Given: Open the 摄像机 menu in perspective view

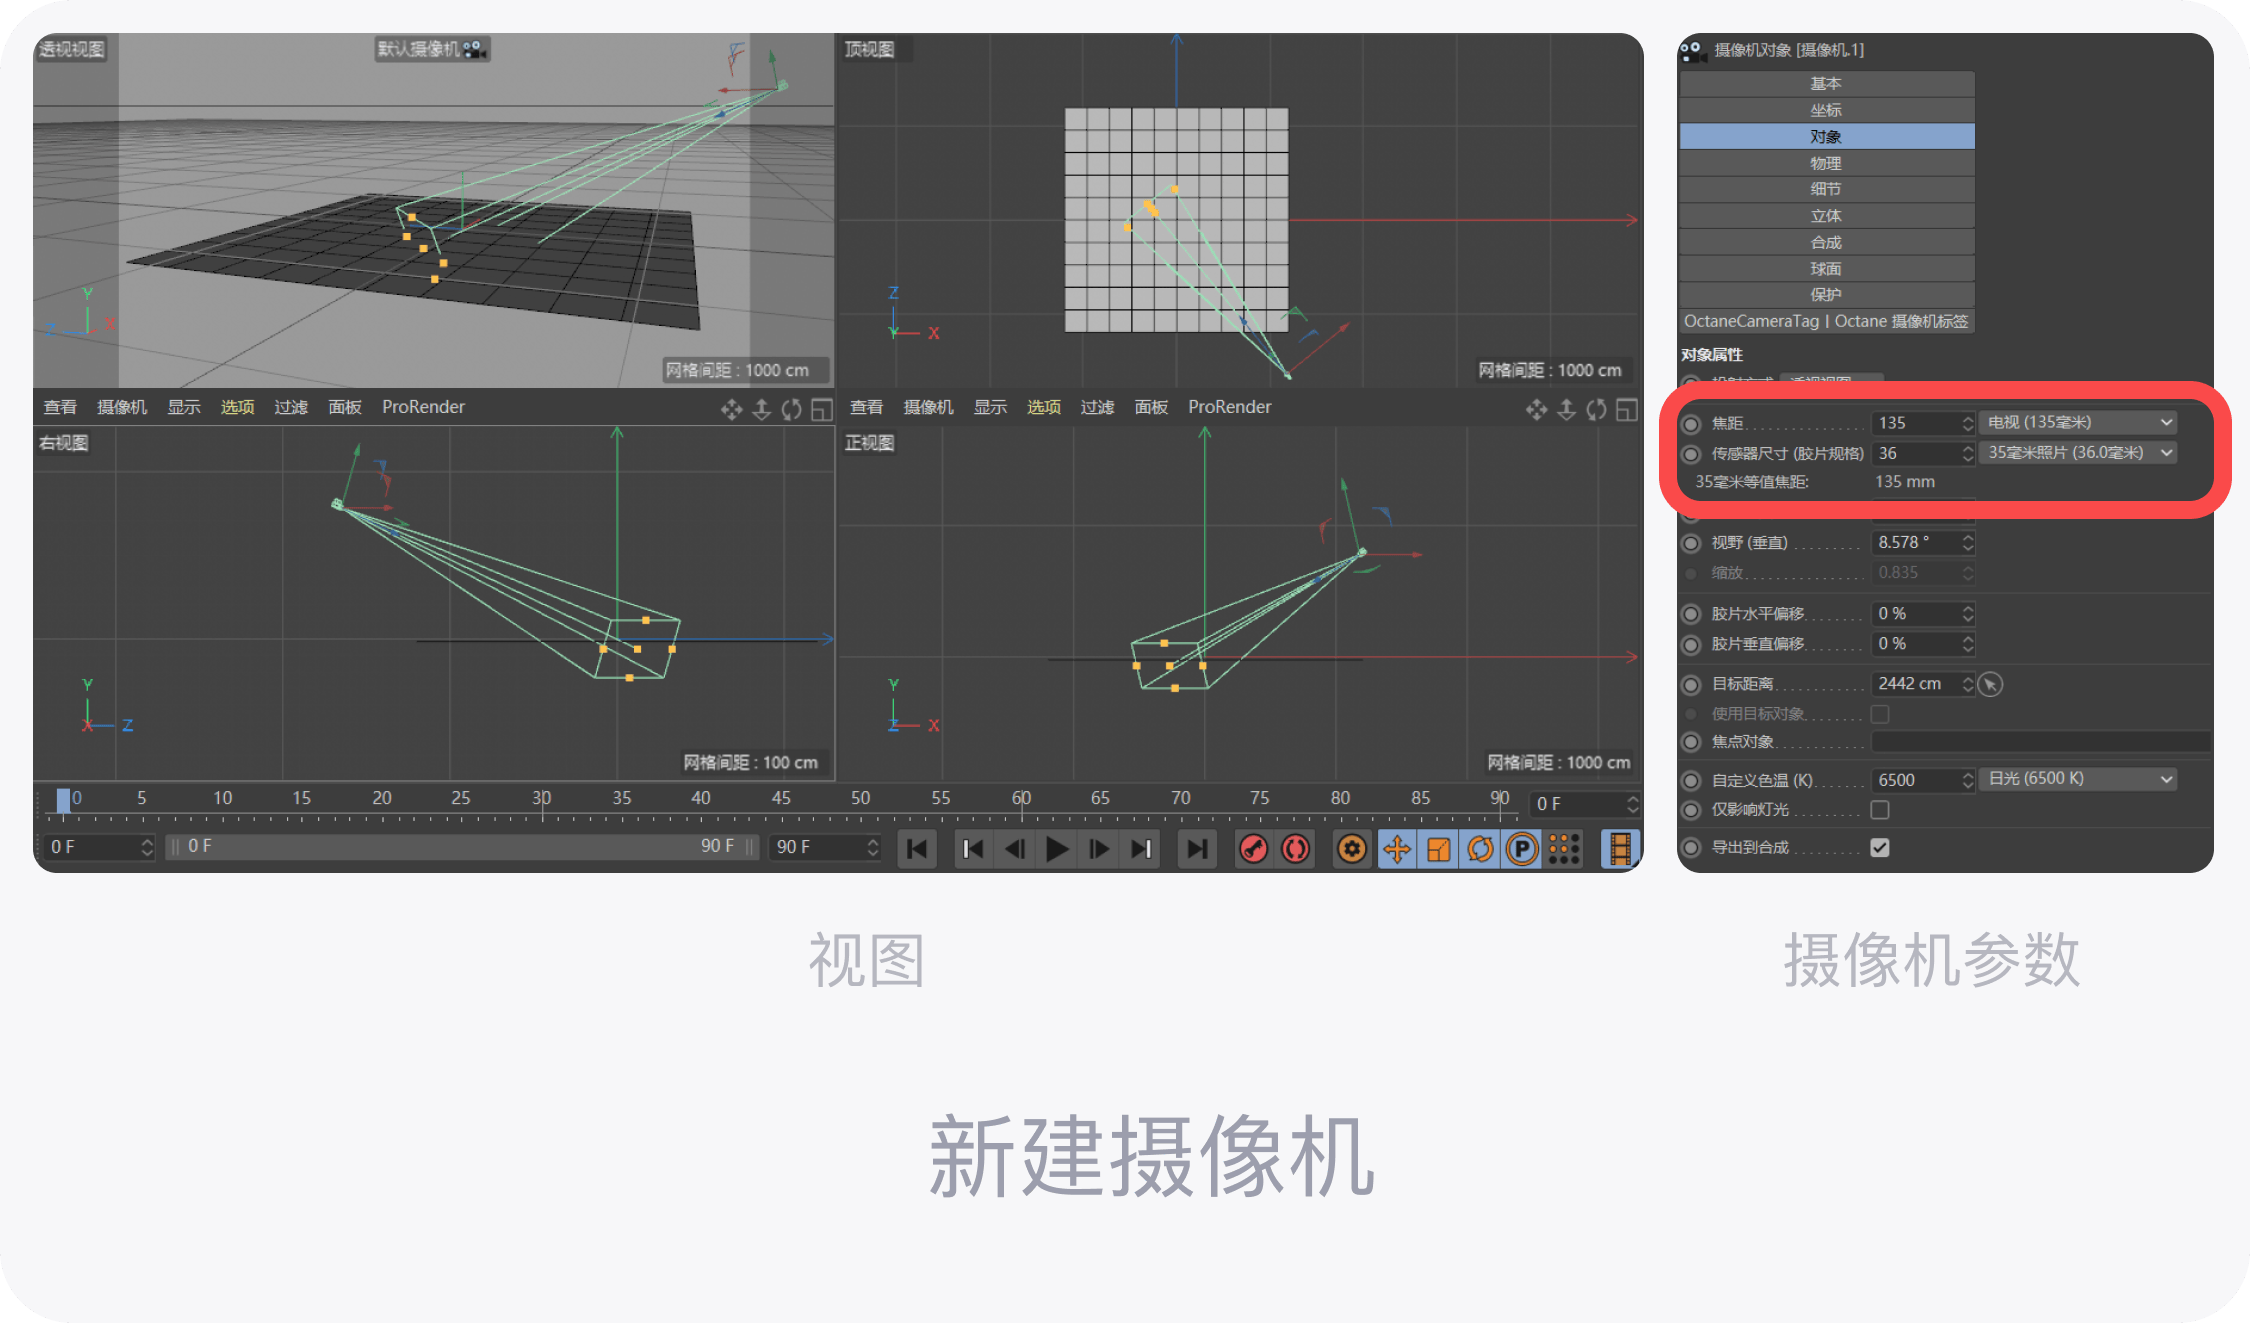Looking at the screenshot, I should click(x=122, y=407).
